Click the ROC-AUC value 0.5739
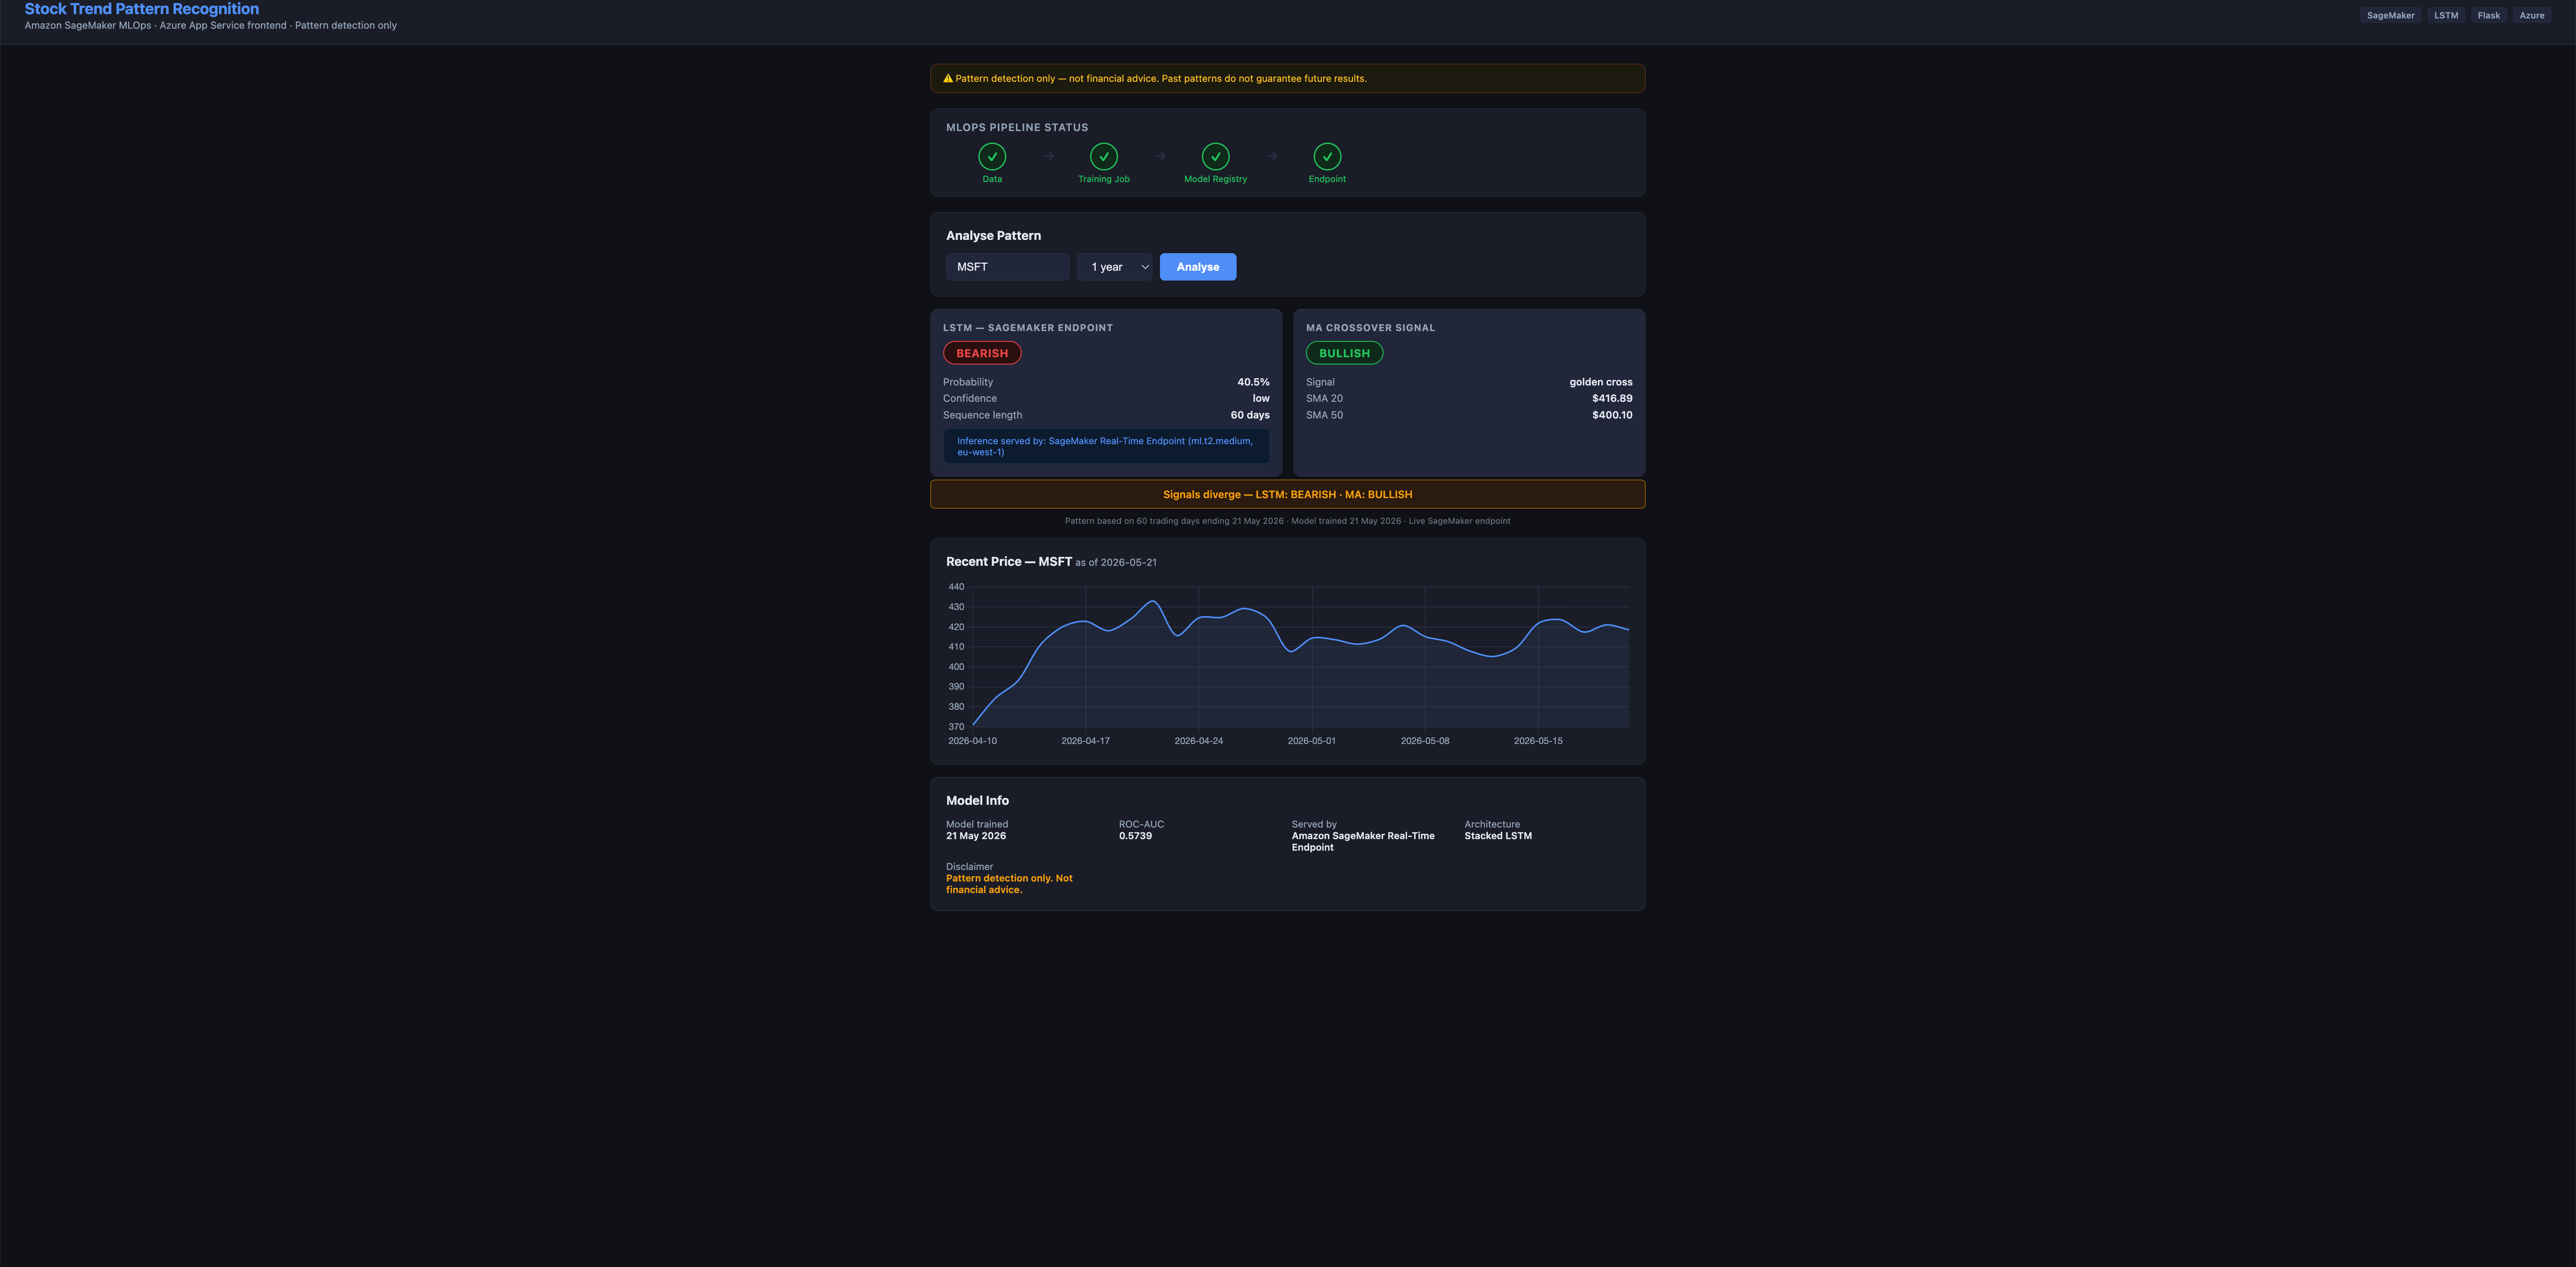2576x1267 pixels. [x=1135, y=836]
